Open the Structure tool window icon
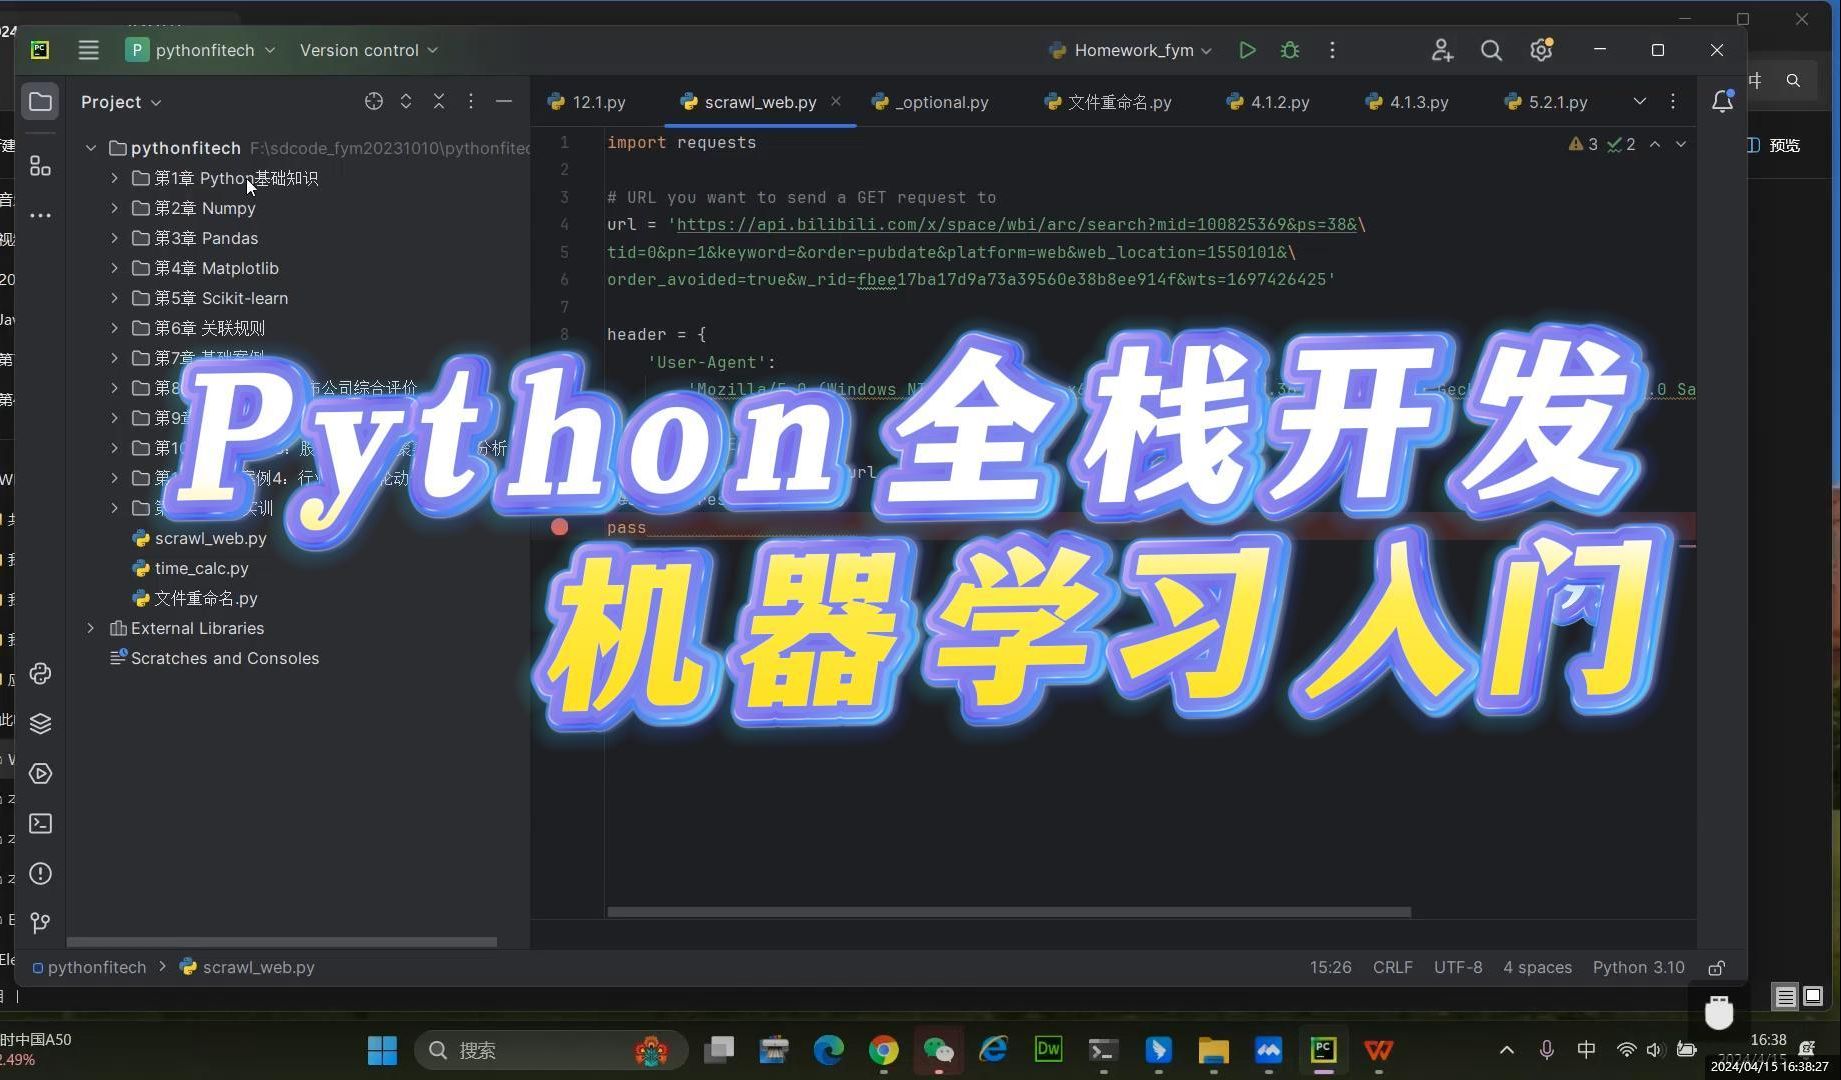 [x=40, y=166]
